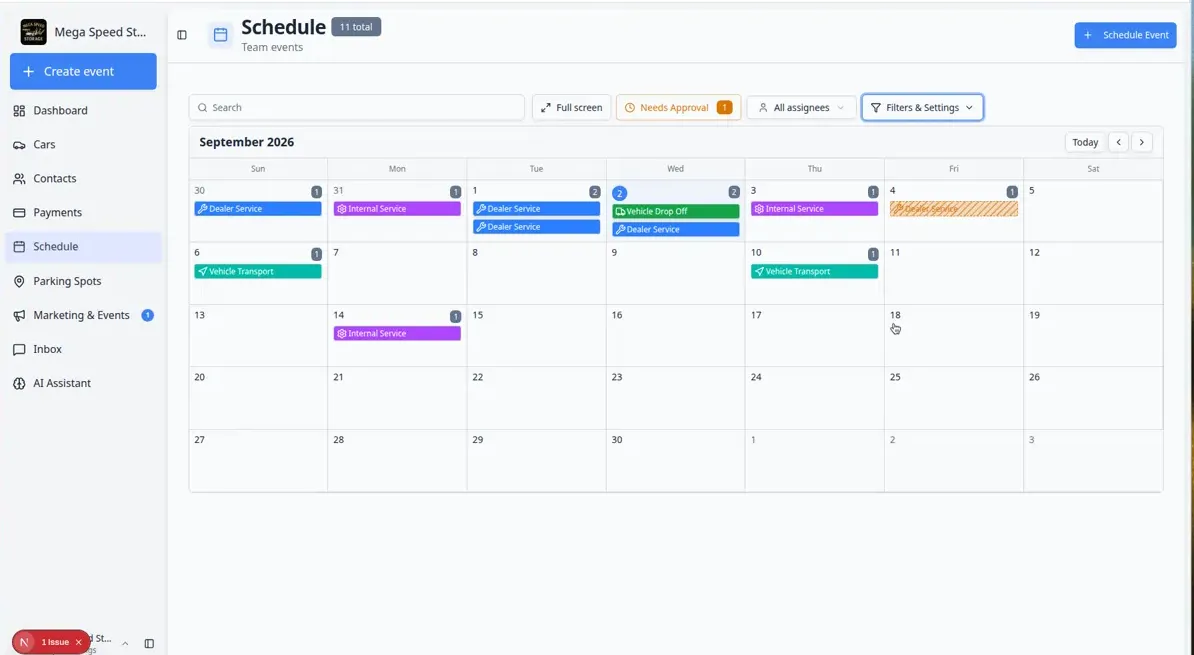Expand the account menu chevron at bottom
Screen dimensions: 1194x655
(125, 644)
